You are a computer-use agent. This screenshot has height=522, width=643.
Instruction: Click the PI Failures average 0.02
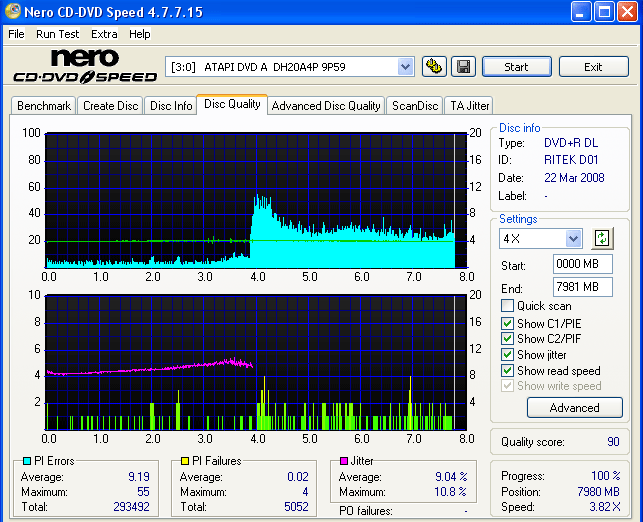click(298, 476)
